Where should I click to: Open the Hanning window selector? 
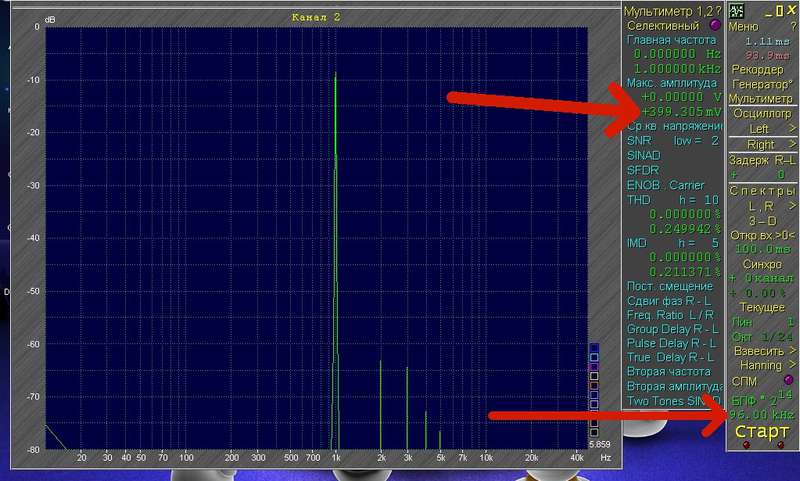792,365
